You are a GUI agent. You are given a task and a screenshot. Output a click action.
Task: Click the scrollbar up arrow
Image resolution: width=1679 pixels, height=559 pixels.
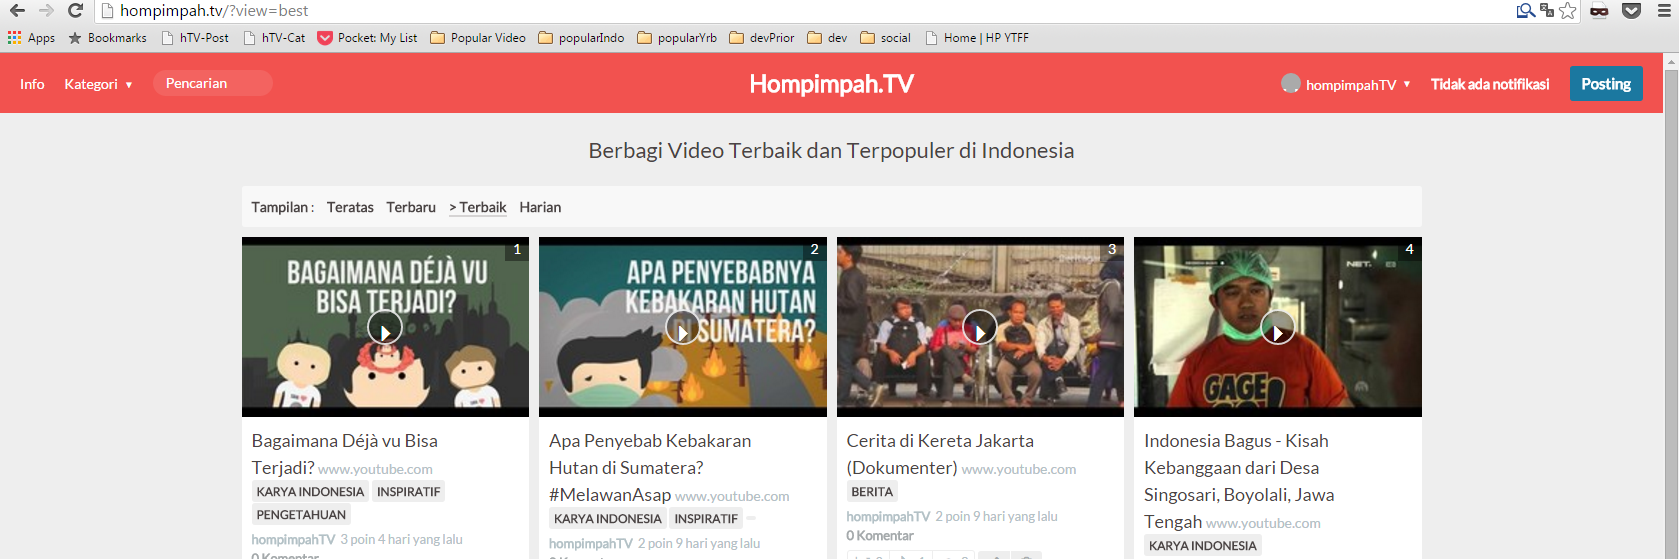tap(1671, 61)
